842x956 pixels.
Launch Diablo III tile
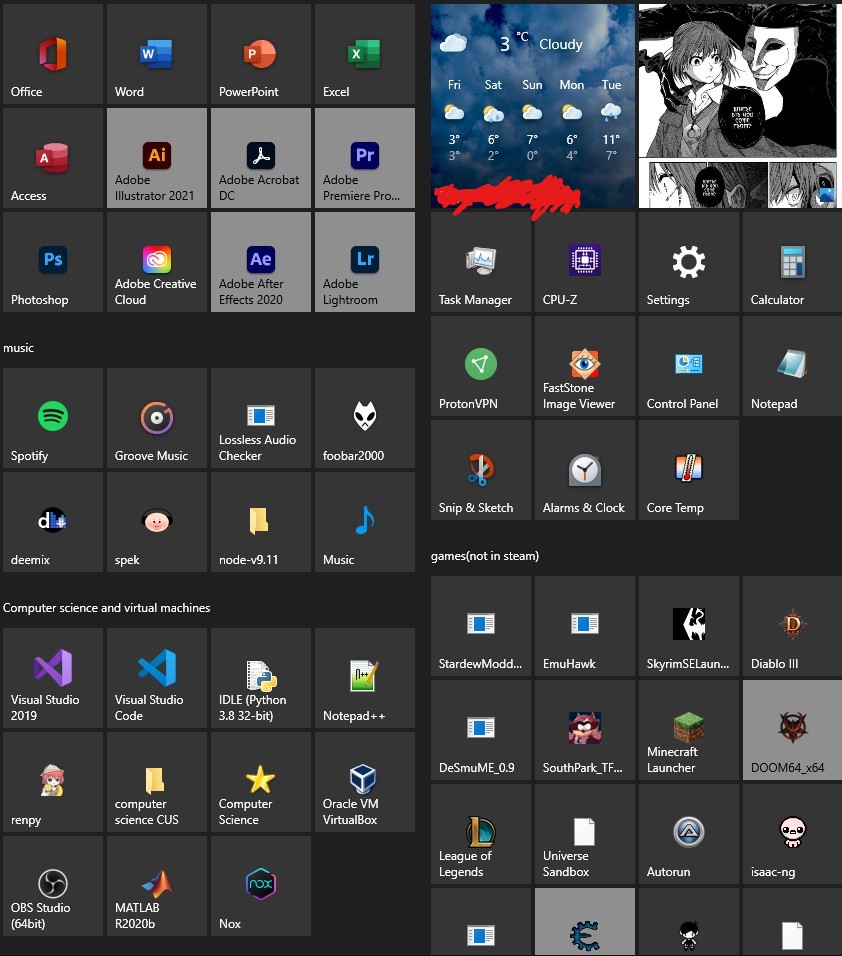click(793, 626)
